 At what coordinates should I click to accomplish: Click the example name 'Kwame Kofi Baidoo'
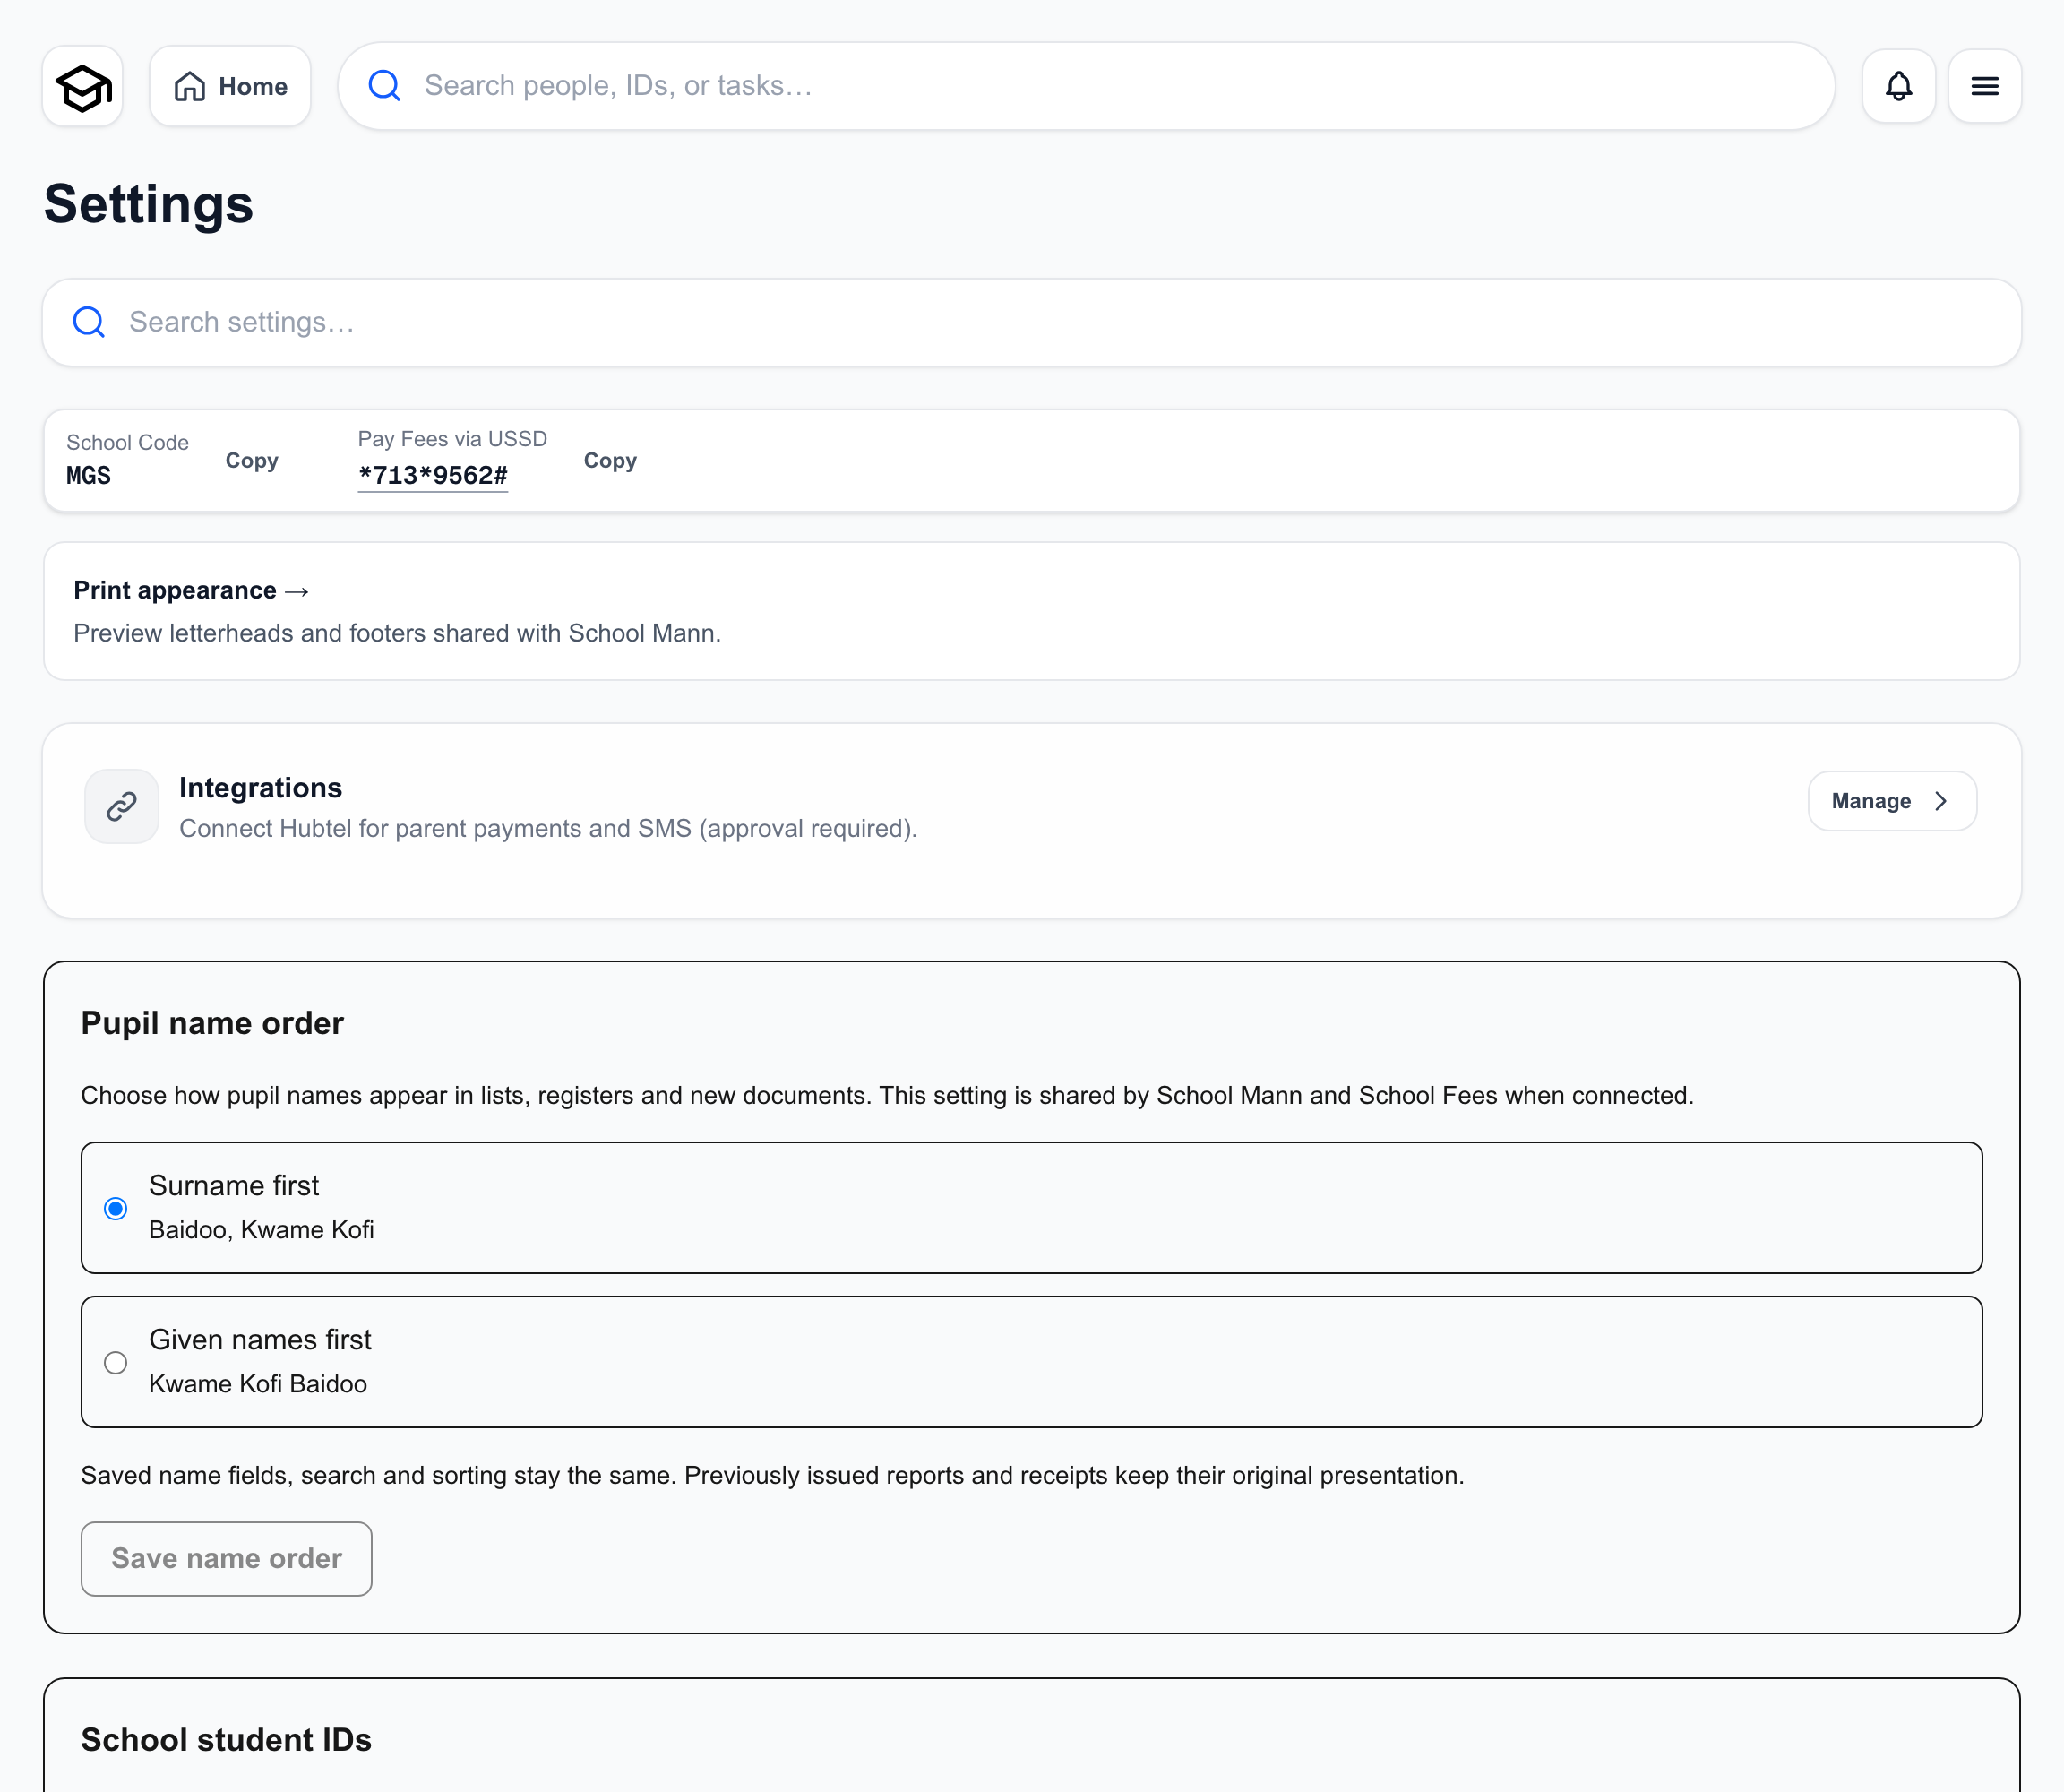pos(258,1384)
